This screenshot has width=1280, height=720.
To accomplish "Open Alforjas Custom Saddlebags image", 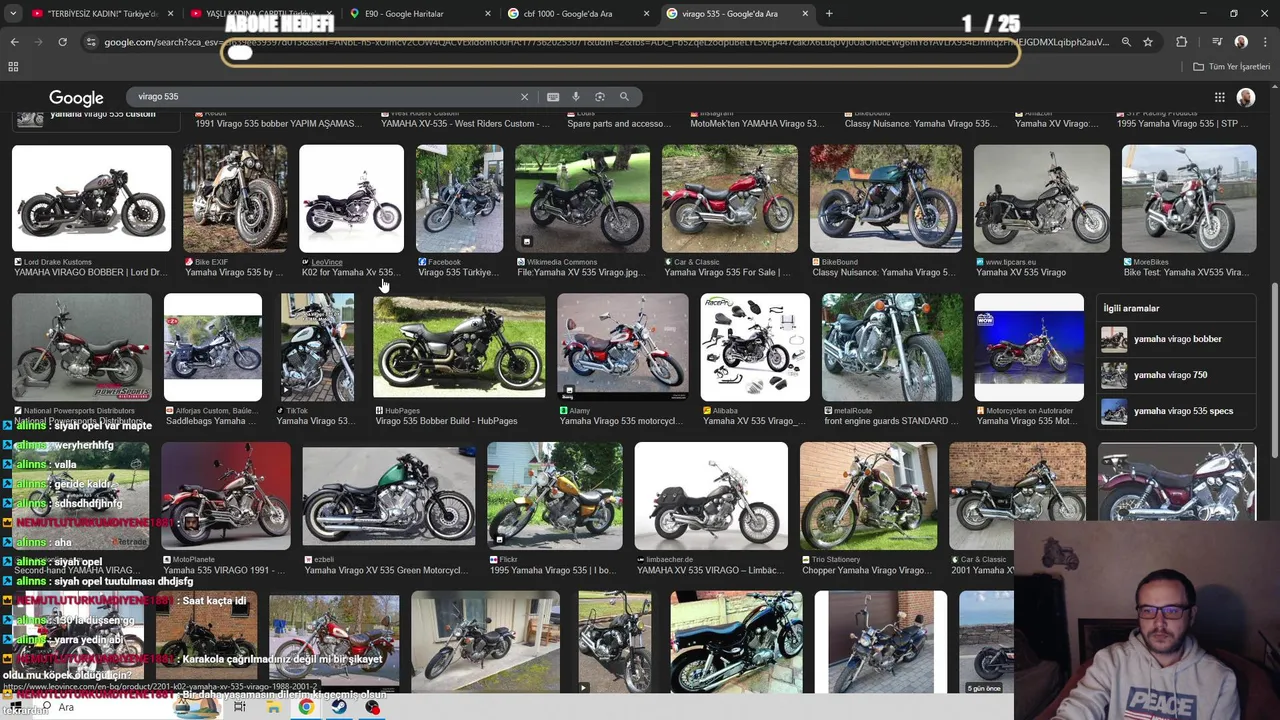I will pyautogui.click(x=213, y=347).
